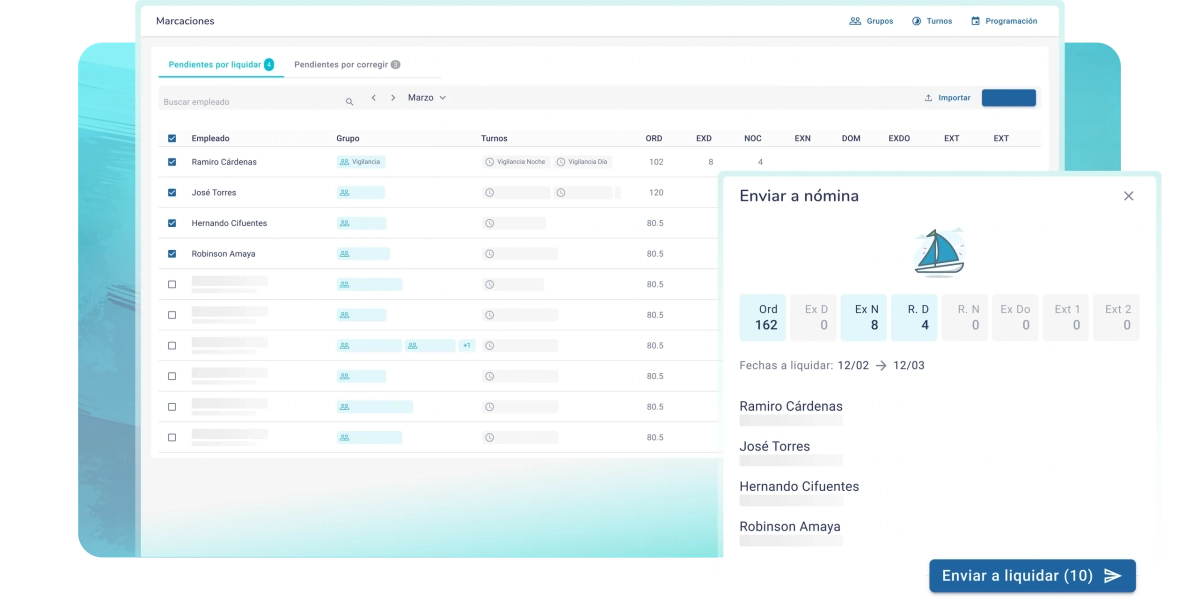Image resolution: width=1200 pixels, height=600 pixels.
Task: Open the Grupos section
Action: 871,21
